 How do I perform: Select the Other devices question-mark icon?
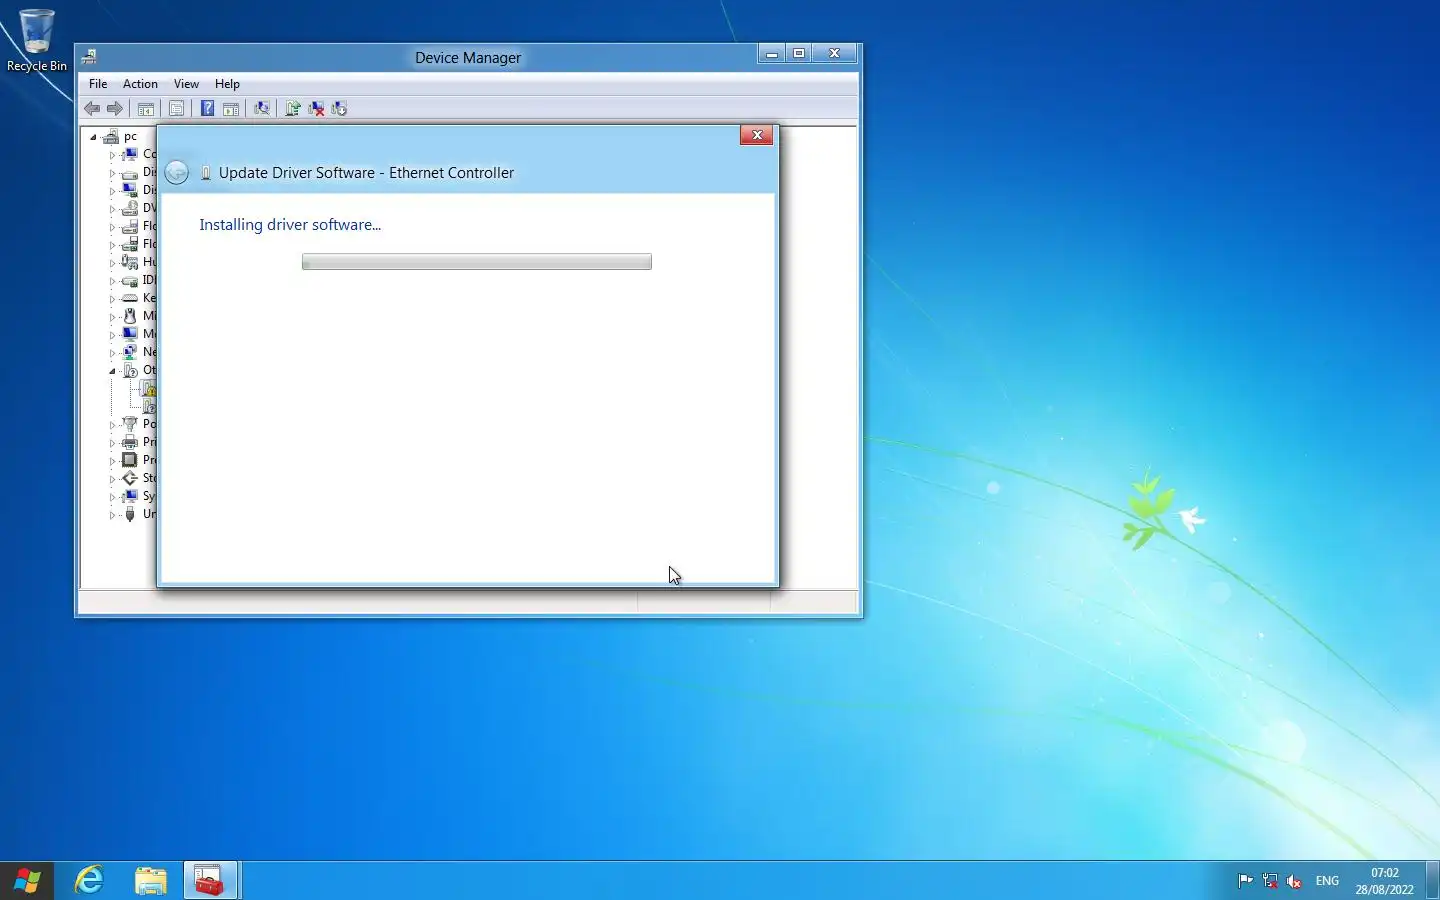130,370
